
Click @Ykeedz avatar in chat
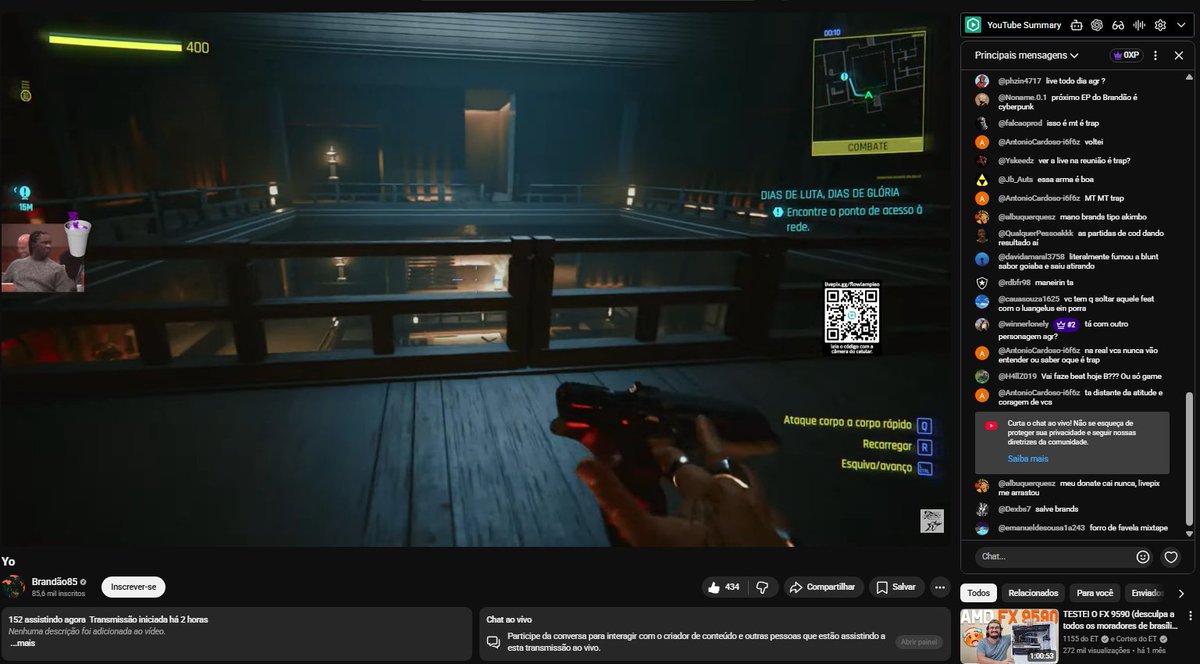point(982,160)
